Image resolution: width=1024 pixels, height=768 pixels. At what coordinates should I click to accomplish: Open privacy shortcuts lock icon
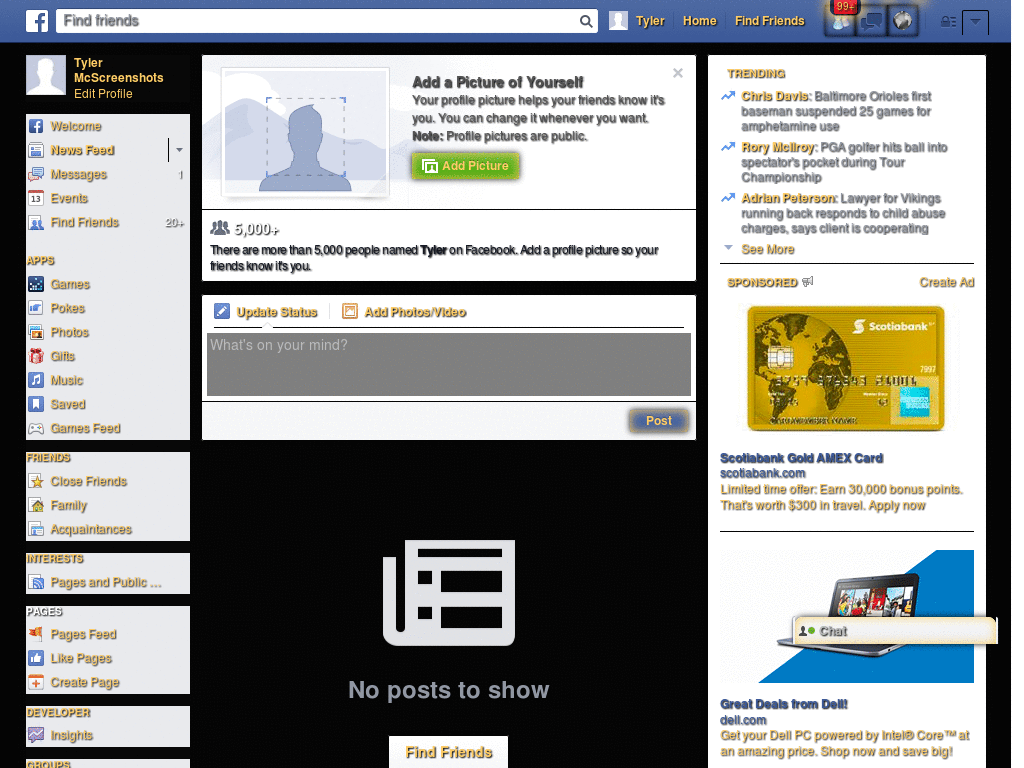tap(948, 22)
